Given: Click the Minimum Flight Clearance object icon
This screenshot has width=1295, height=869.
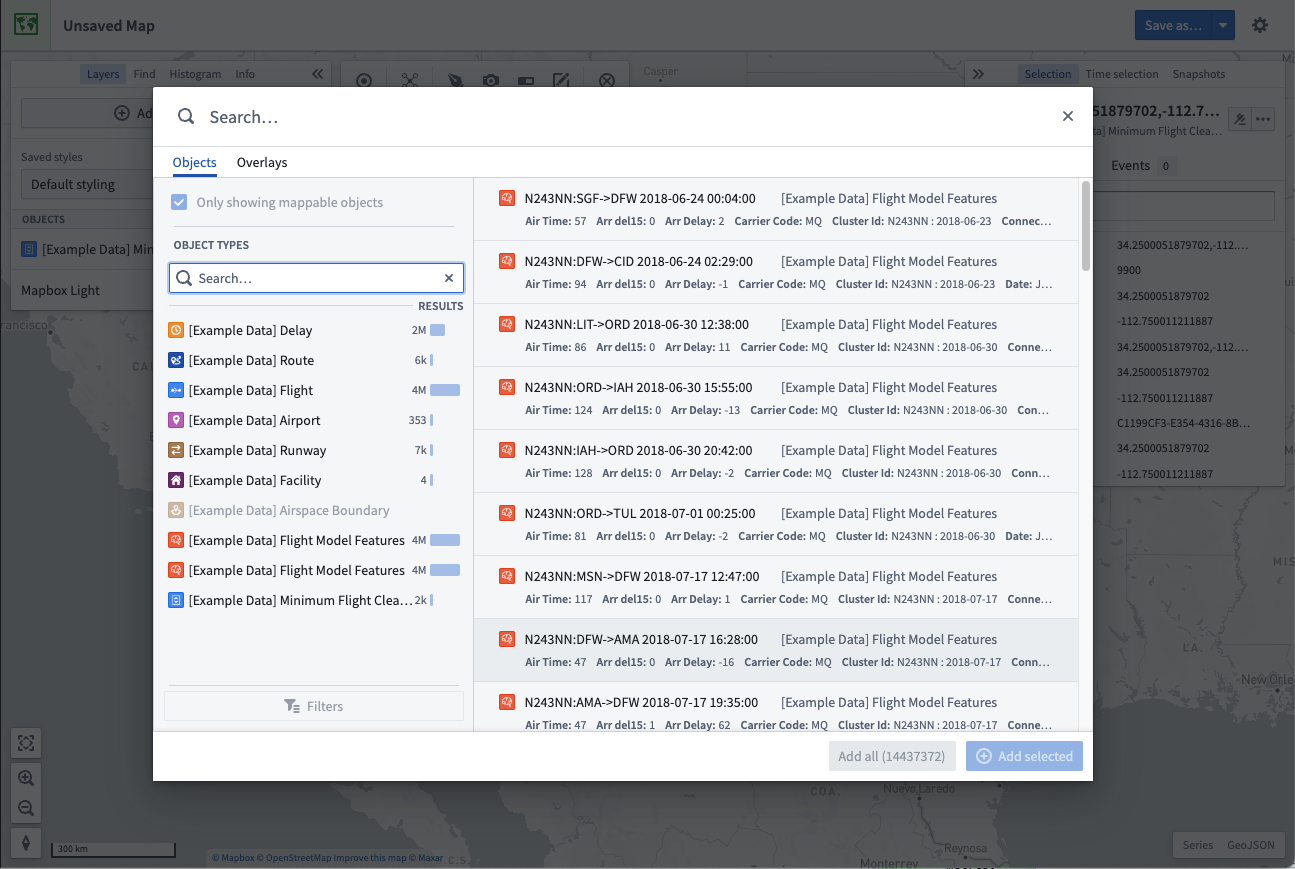Looking at the screenshot, I should tap(176, 600).
